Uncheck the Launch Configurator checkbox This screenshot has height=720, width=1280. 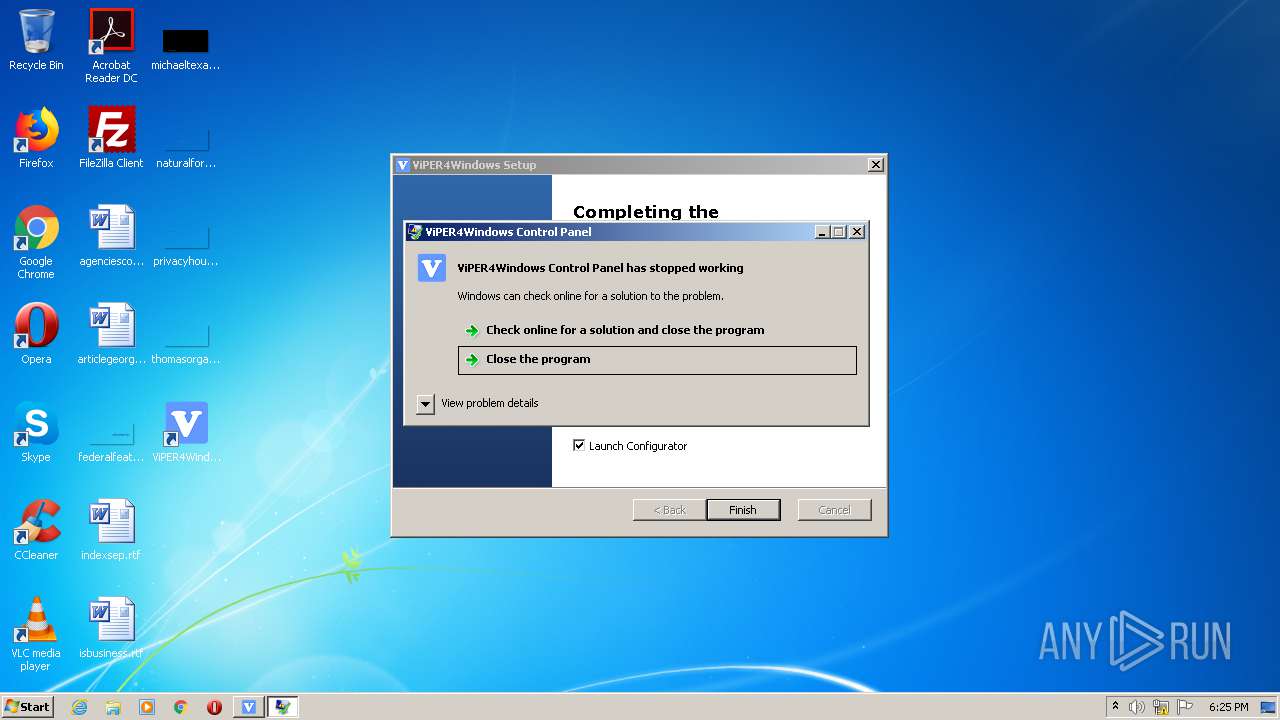(x=579, y=445)
